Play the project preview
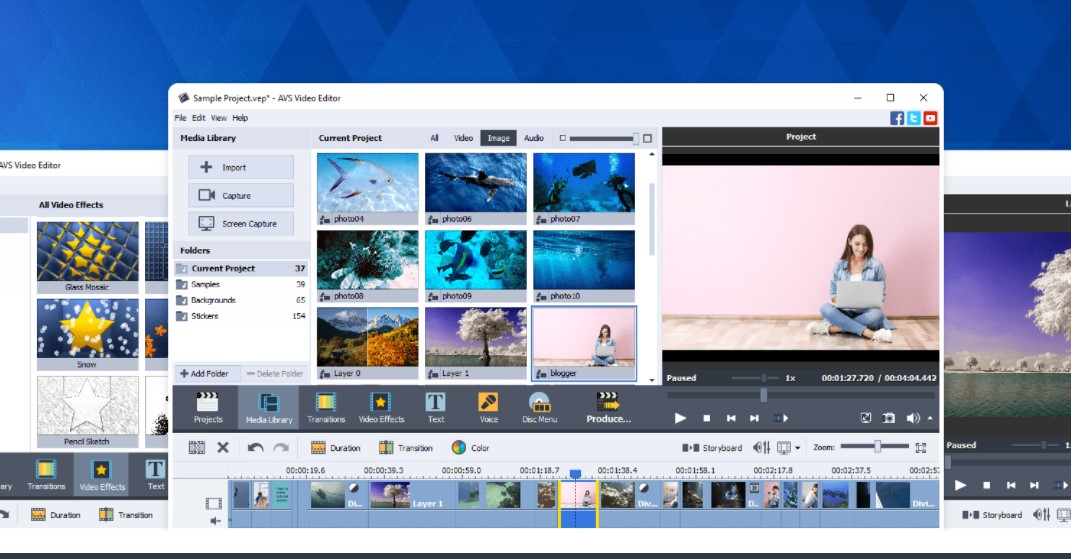This screenshot has height=559, width=1071. 680,418
